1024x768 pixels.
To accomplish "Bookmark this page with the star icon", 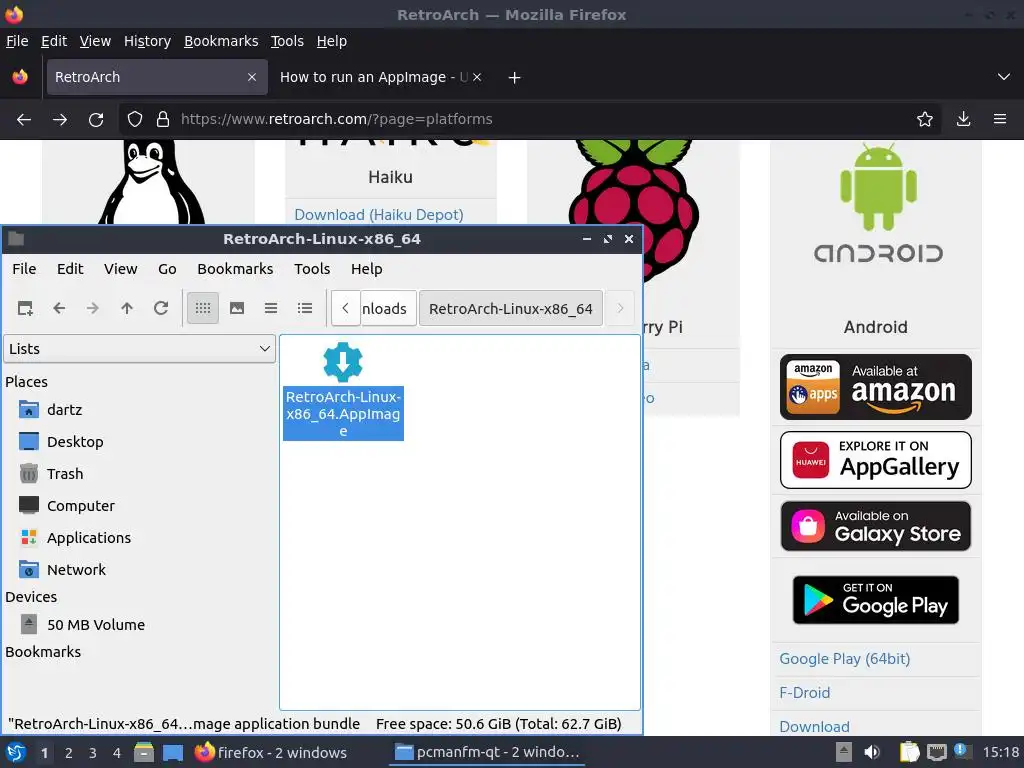I will (x=925, y=120).
